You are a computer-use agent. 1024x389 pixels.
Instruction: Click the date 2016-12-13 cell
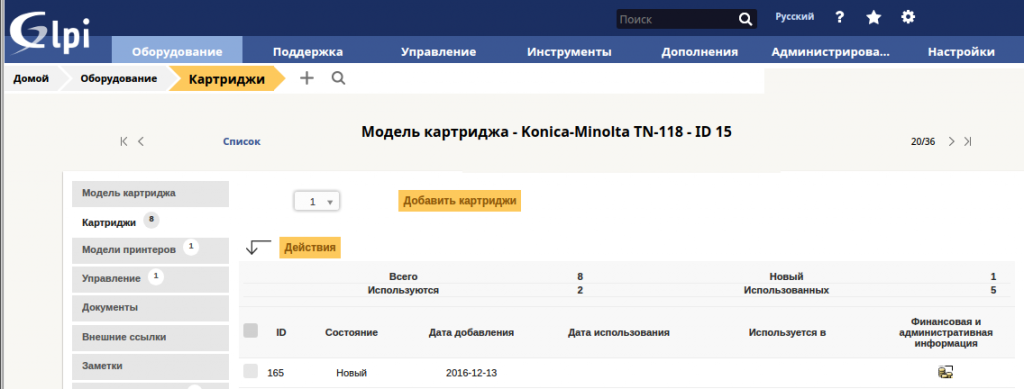(472, 373)
